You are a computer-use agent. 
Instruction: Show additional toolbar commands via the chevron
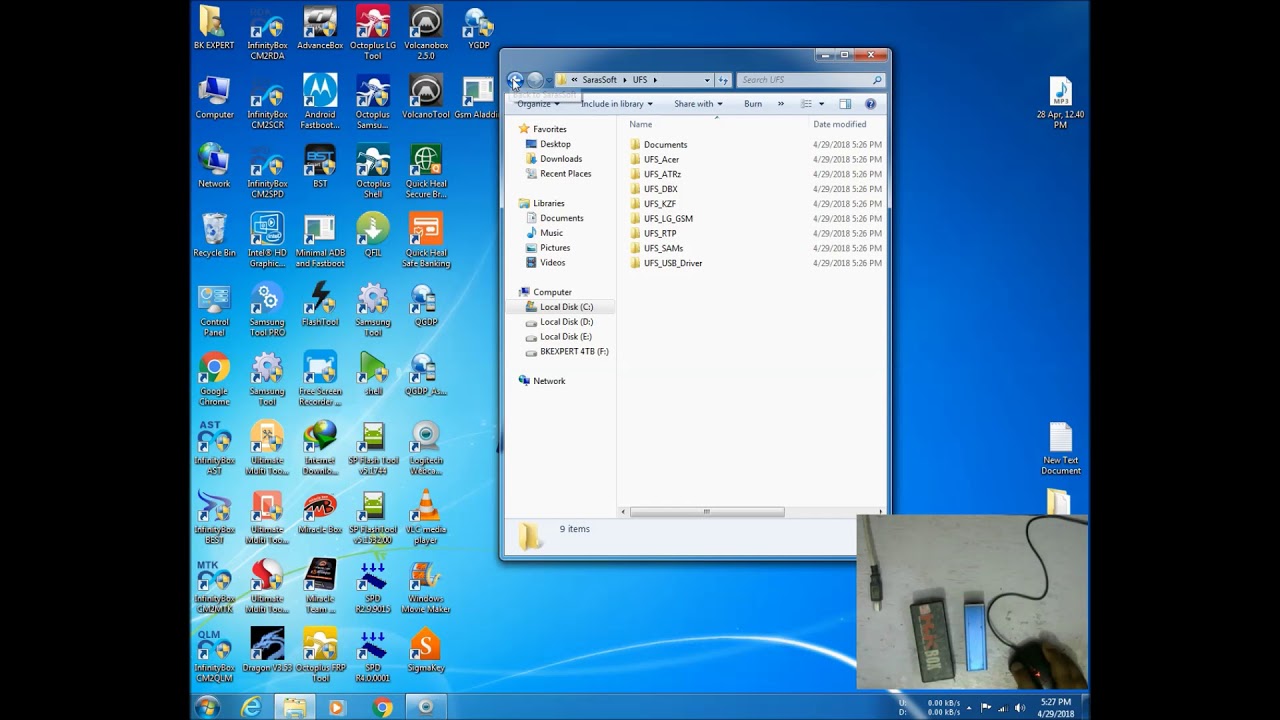point(781,104)
